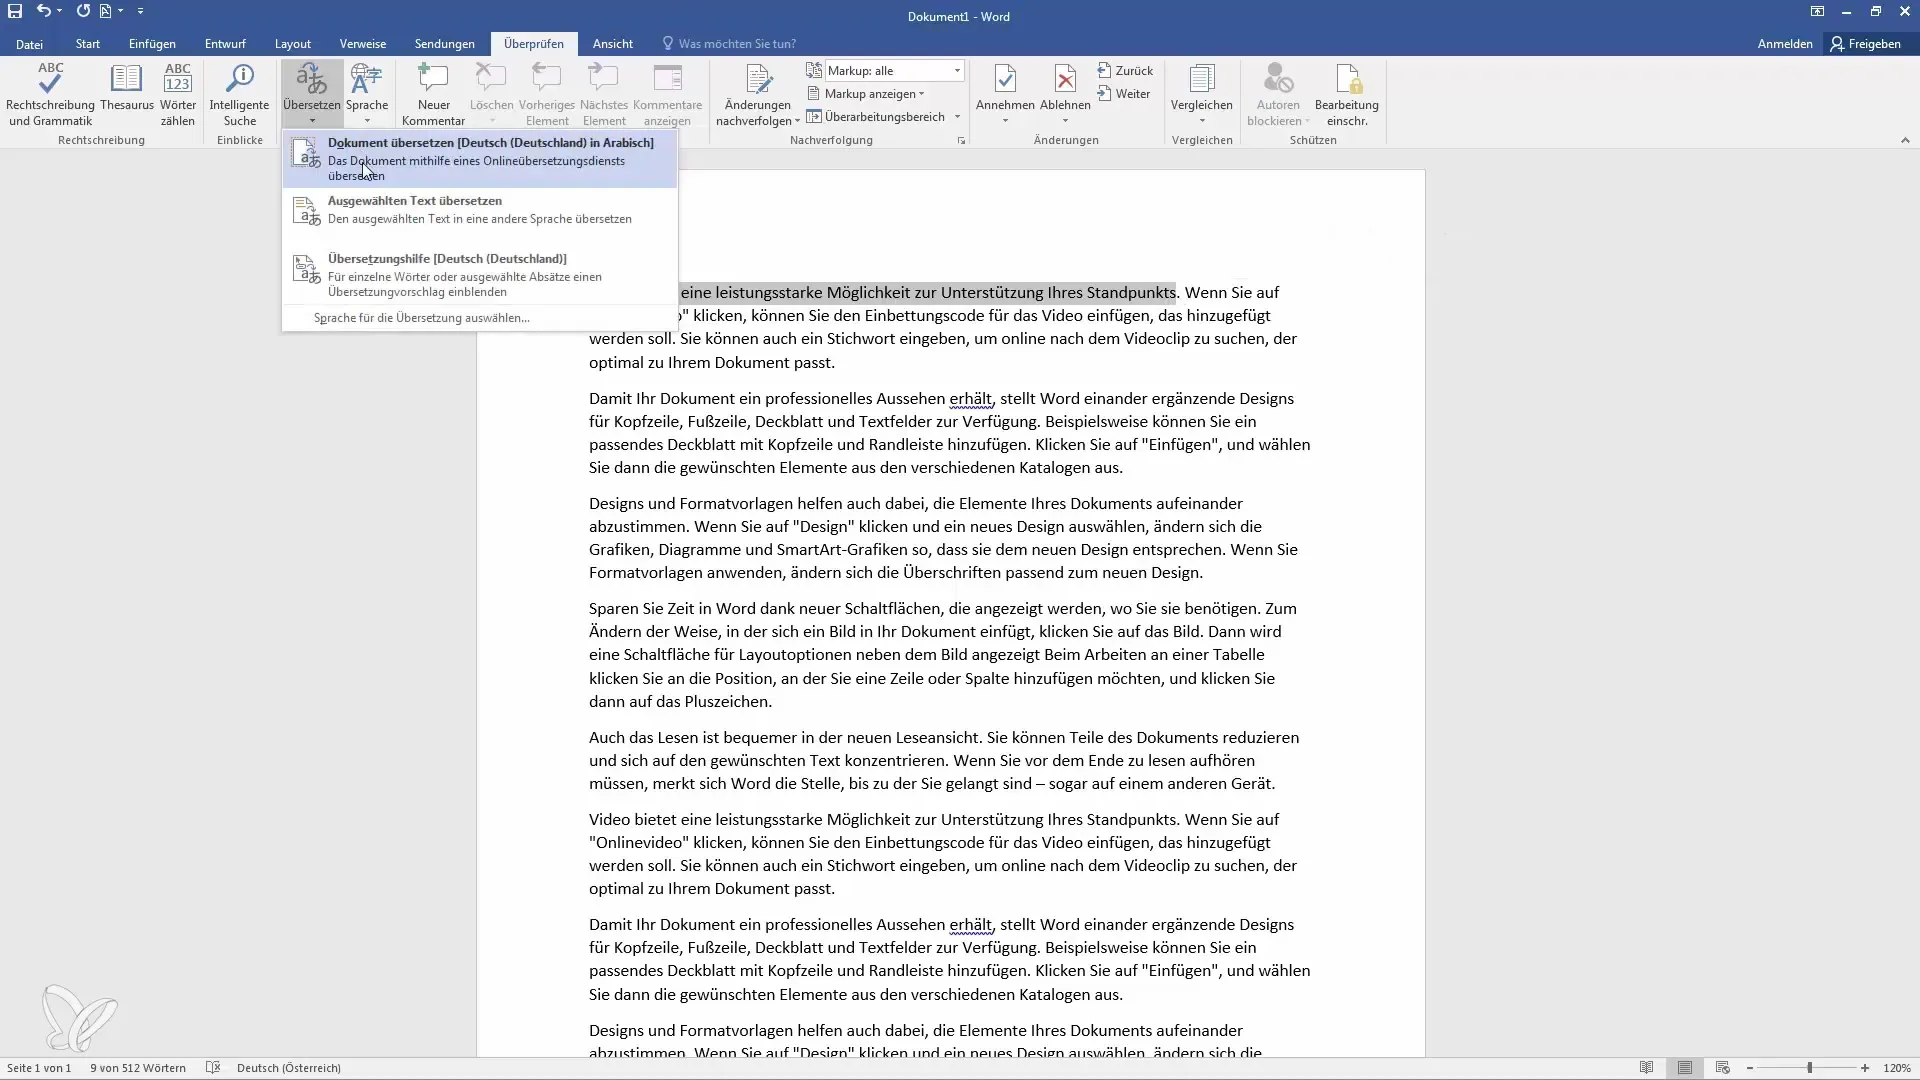The image size is (1920, 1080).
Task: Click the Redo/repeat arrow icon
Action: [83, 11]
